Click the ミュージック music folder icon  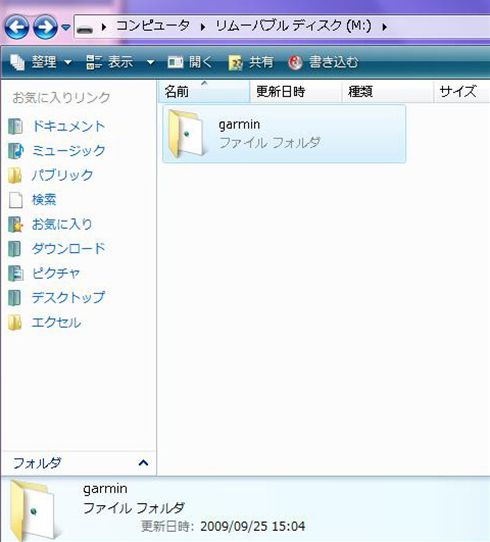click(16, 151)
